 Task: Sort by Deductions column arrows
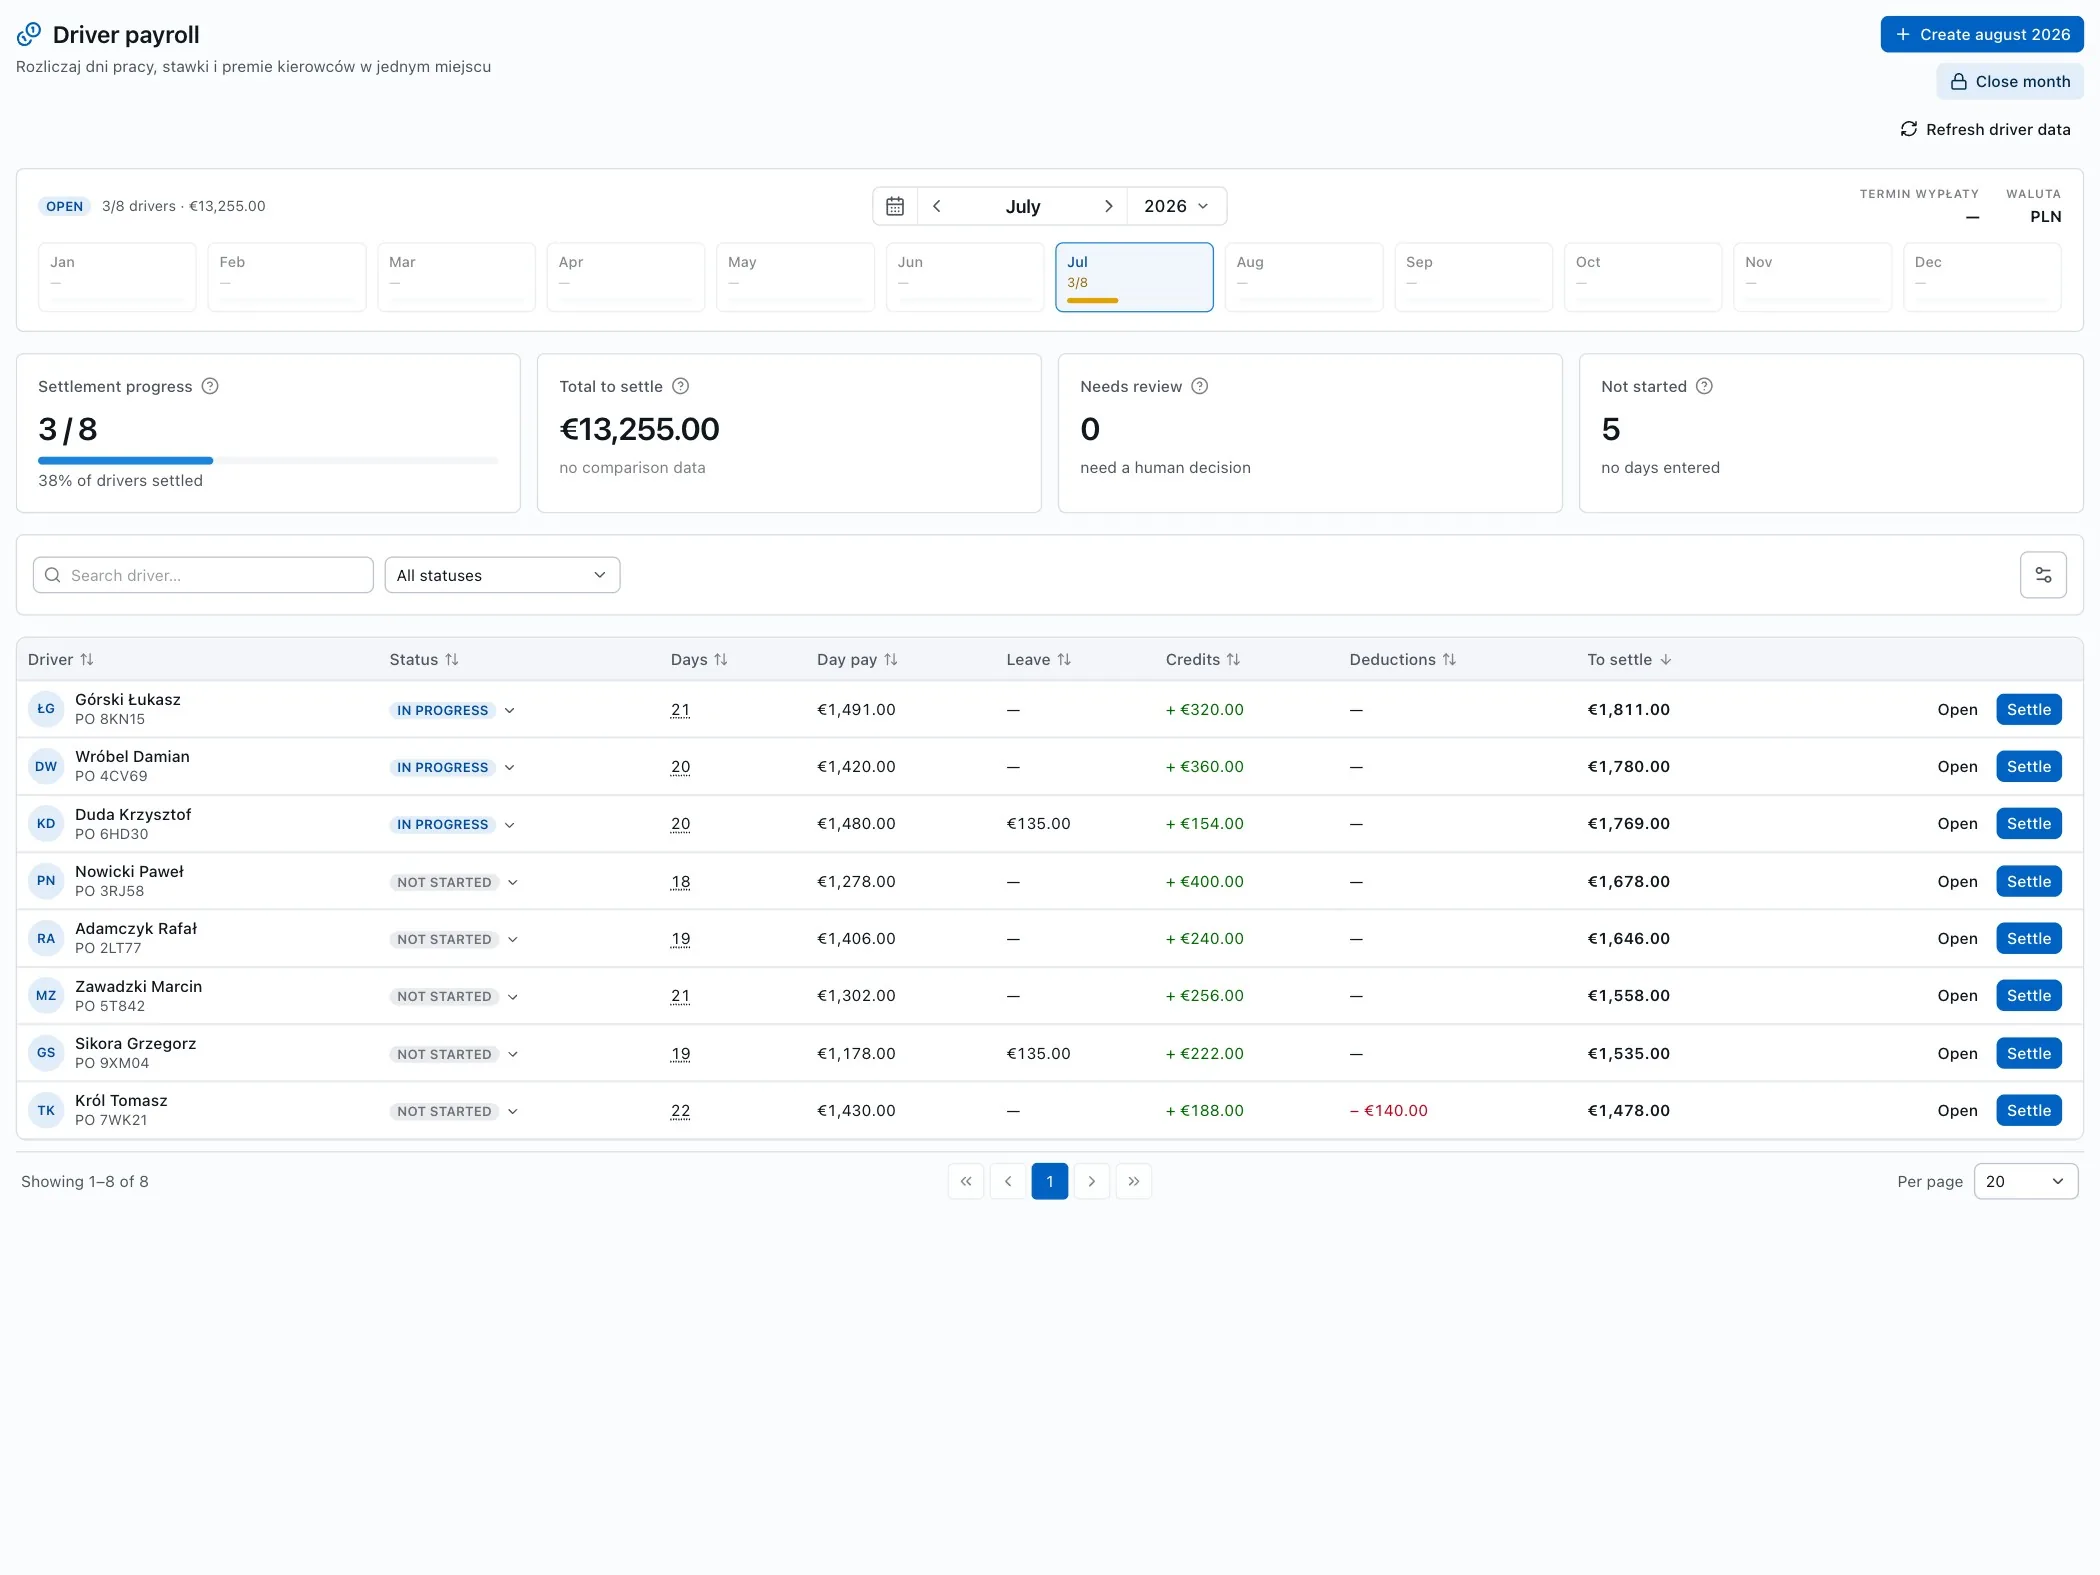pyautogui.click(x=1449, y=659)
